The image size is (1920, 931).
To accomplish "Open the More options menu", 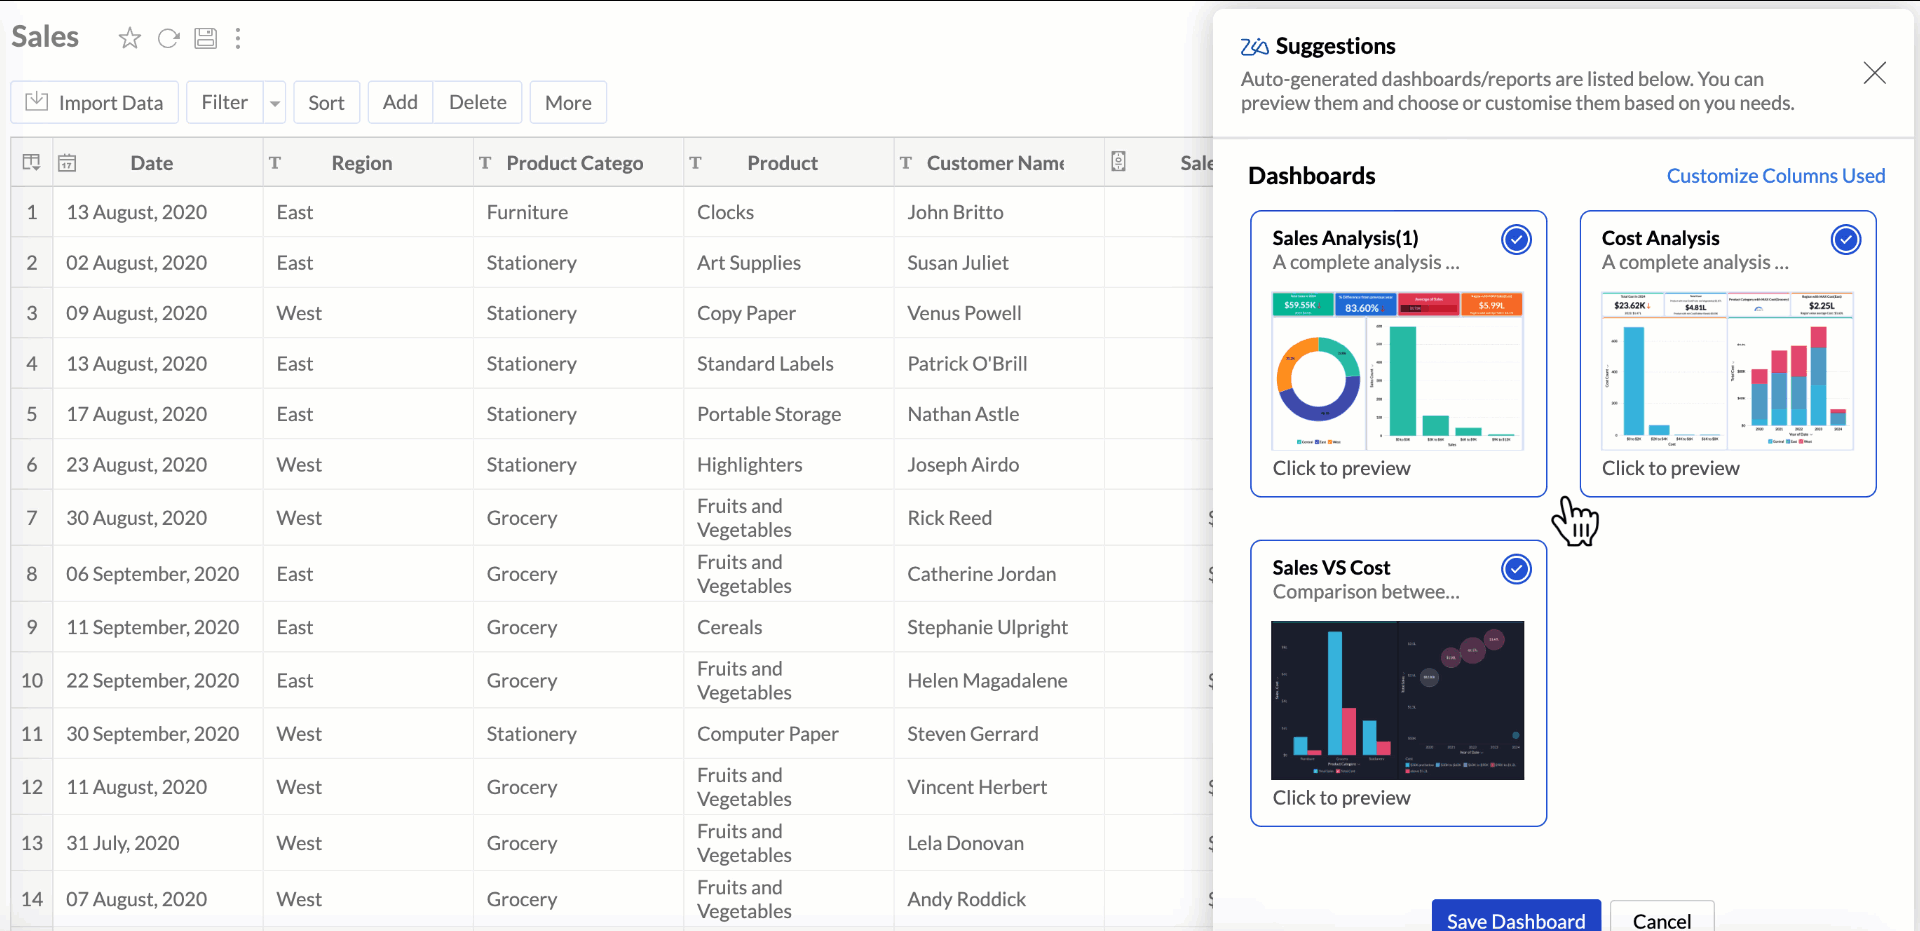I will tap(568, 103).
